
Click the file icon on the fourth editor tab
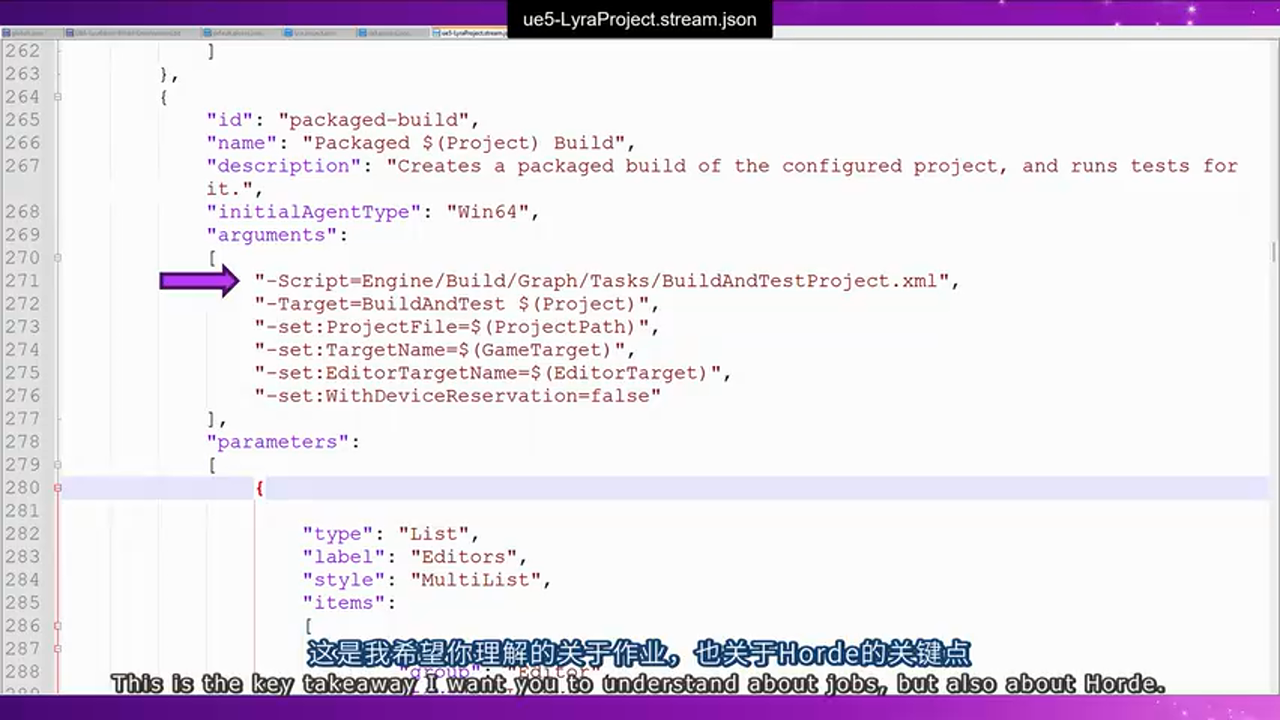click(287, 32)
